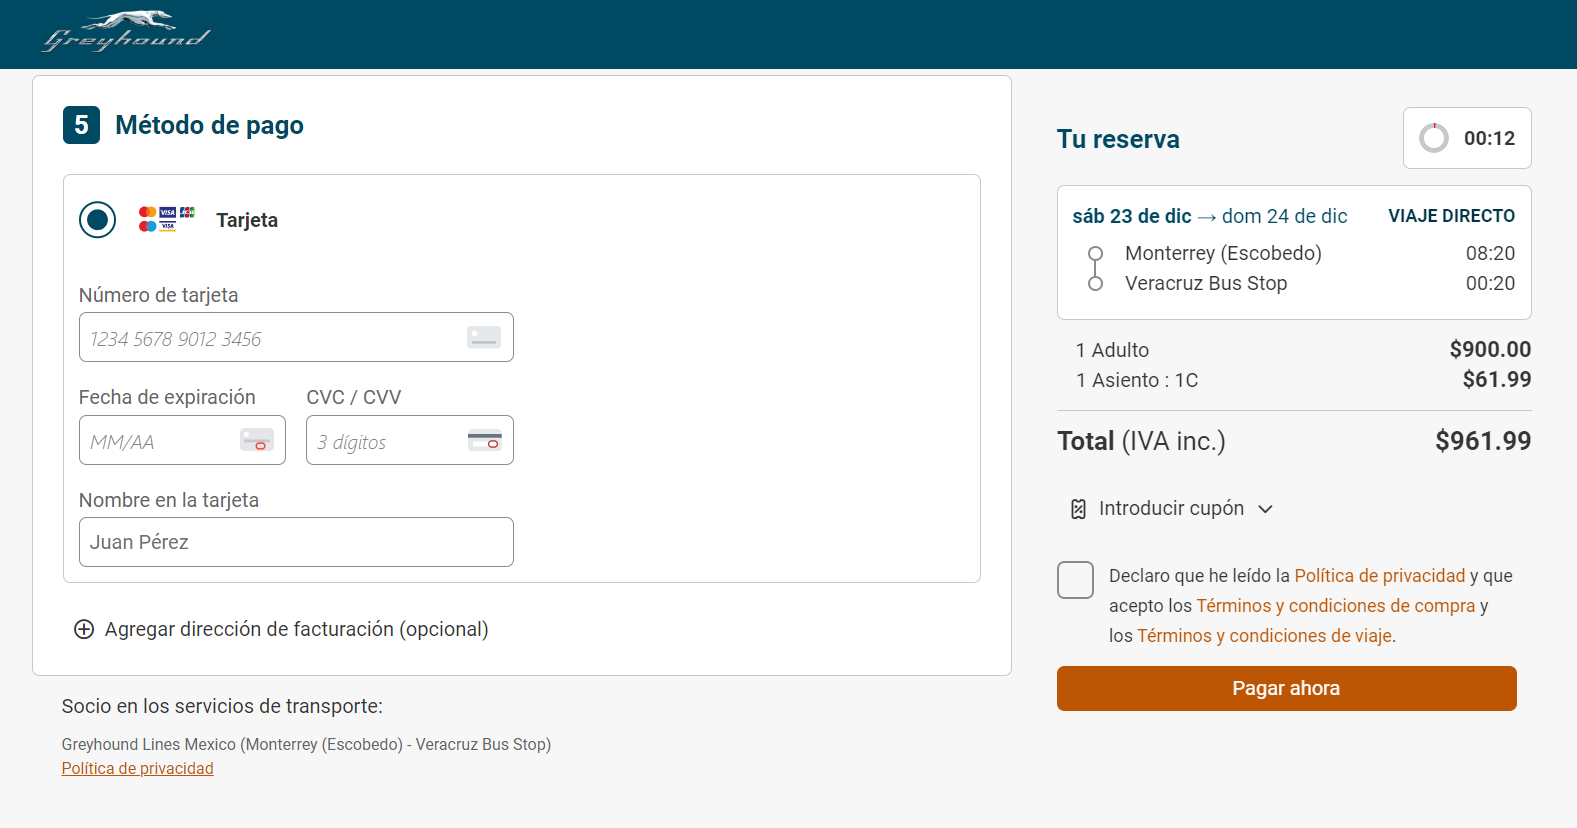Click the Método de pago heading
This screenshot has width=1577, height=828.
point(209,125)
